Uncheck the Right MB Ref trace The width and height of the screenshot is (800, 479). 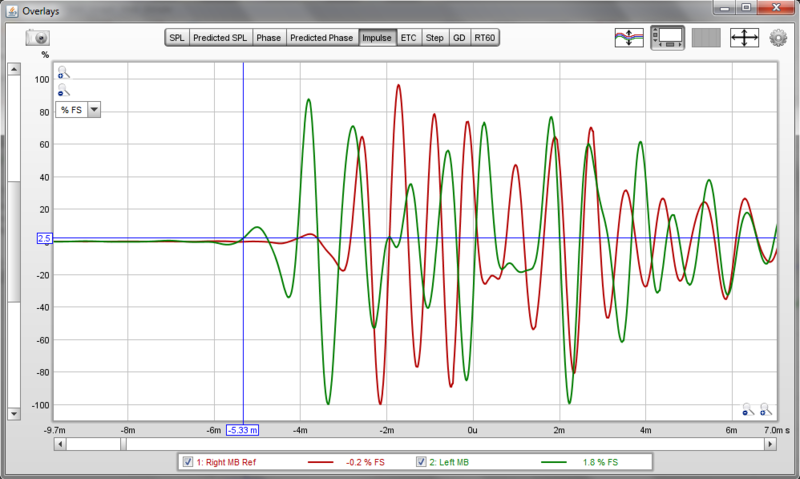click(188, 462)
